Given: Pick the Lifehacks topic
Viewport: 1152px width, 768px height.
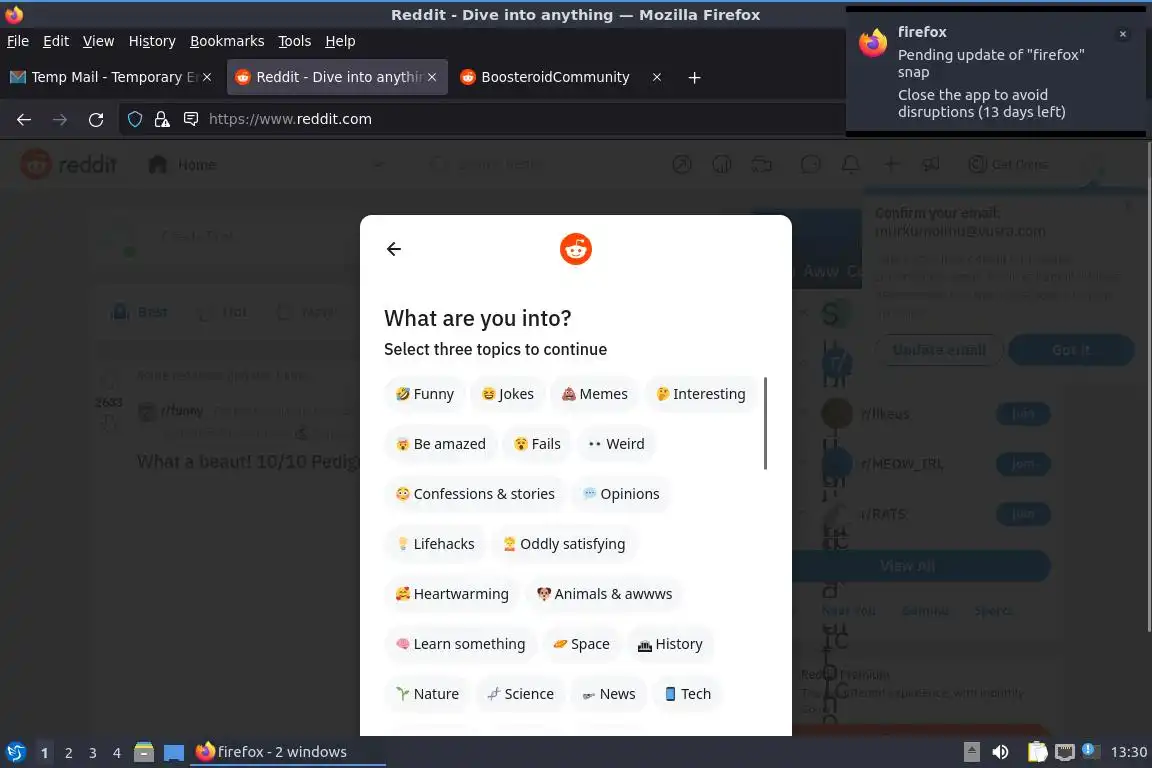Looking at the screenshot, I should (x=435, y=544).
